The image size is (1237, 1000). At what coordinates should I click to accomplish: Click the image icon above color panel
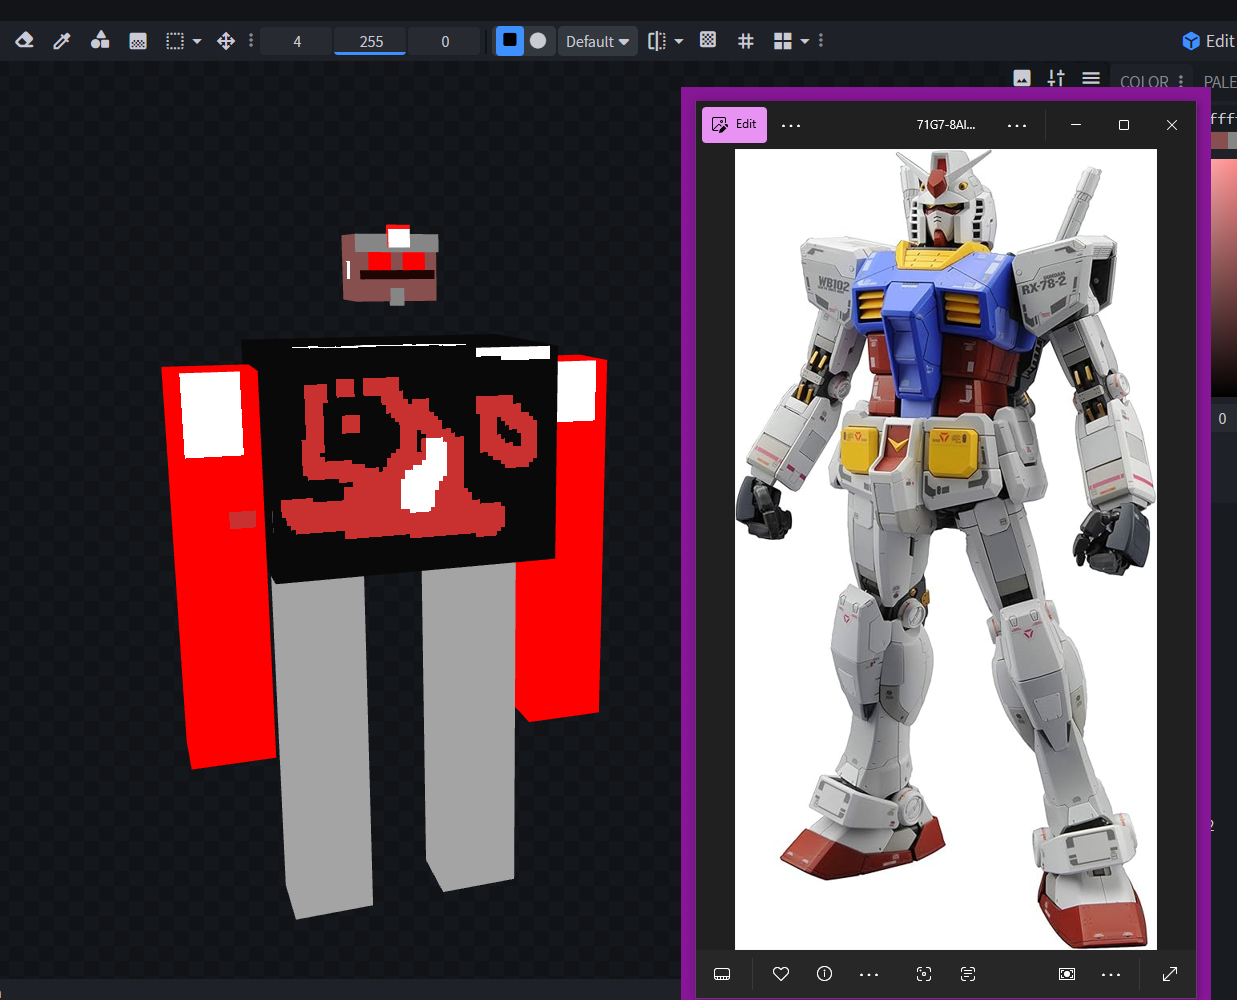[1022, 78]
